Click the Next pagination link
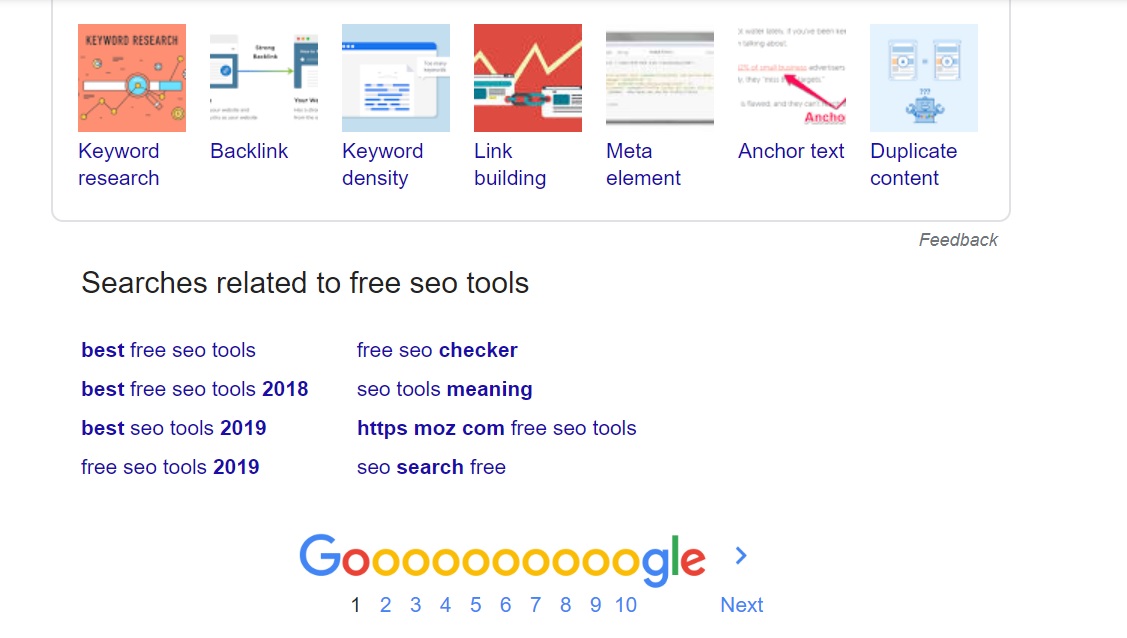The height and width of the screenshot is (638, 1127). (x=742, y=605)
